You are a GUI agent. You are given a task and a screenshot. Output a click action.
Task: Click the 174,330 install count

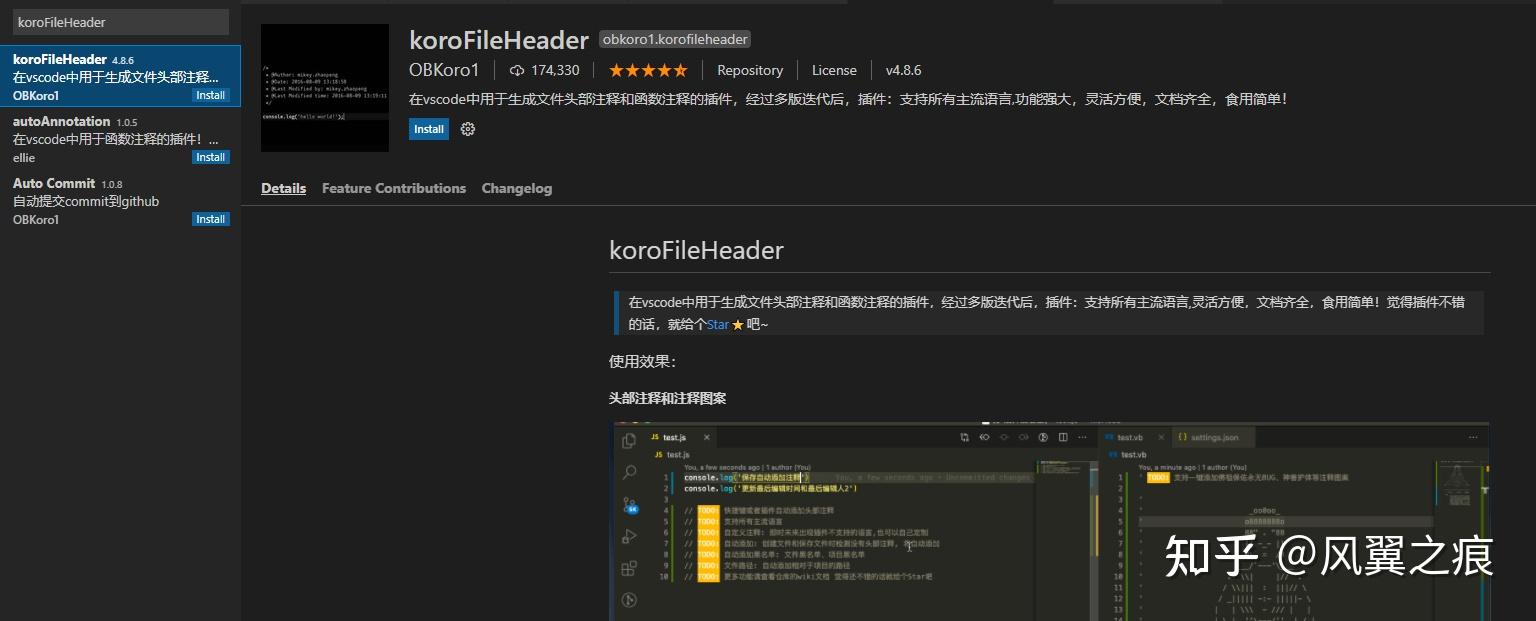tap(555, 70)
